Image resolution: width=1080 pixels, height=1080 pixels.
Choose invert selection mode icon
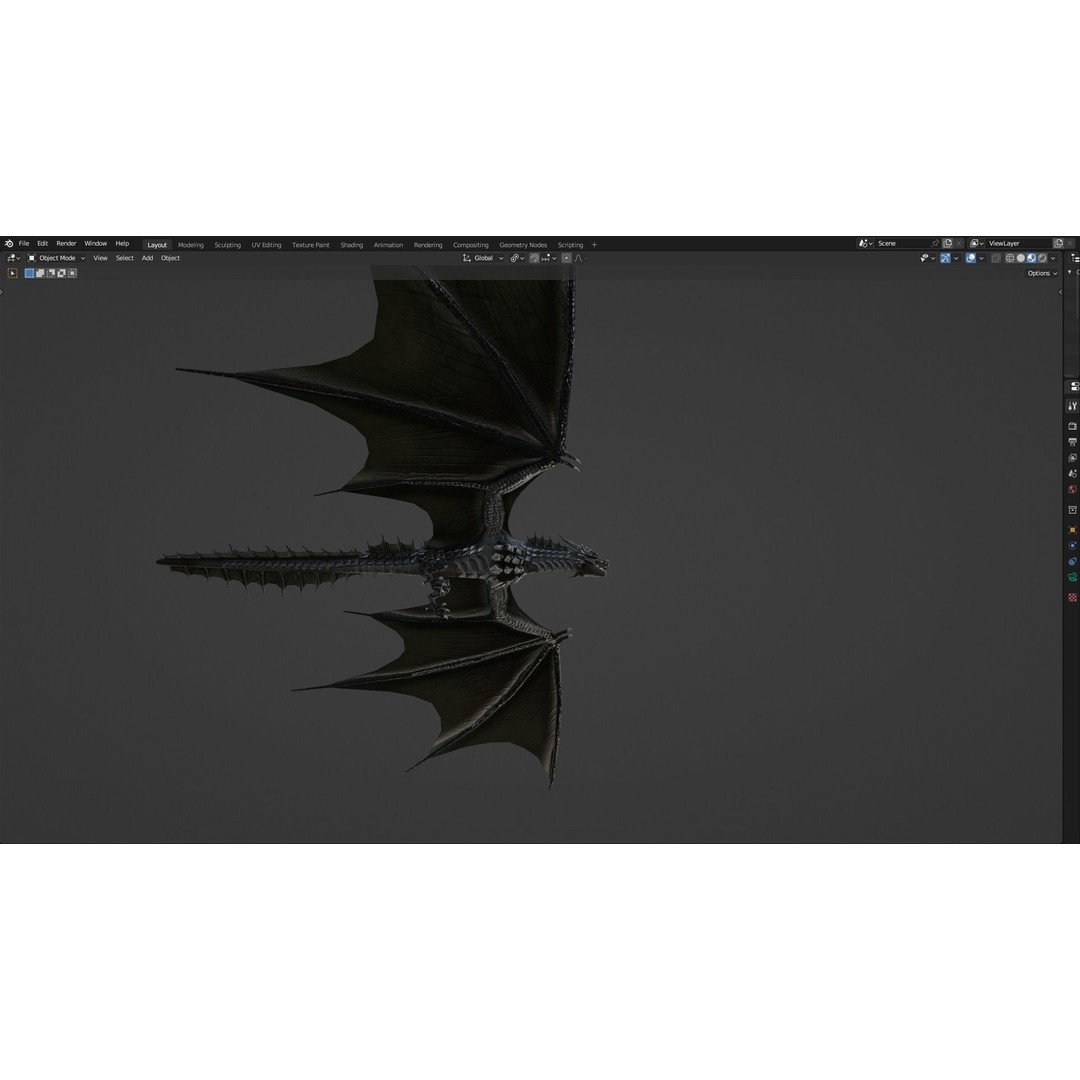(61, 273)
